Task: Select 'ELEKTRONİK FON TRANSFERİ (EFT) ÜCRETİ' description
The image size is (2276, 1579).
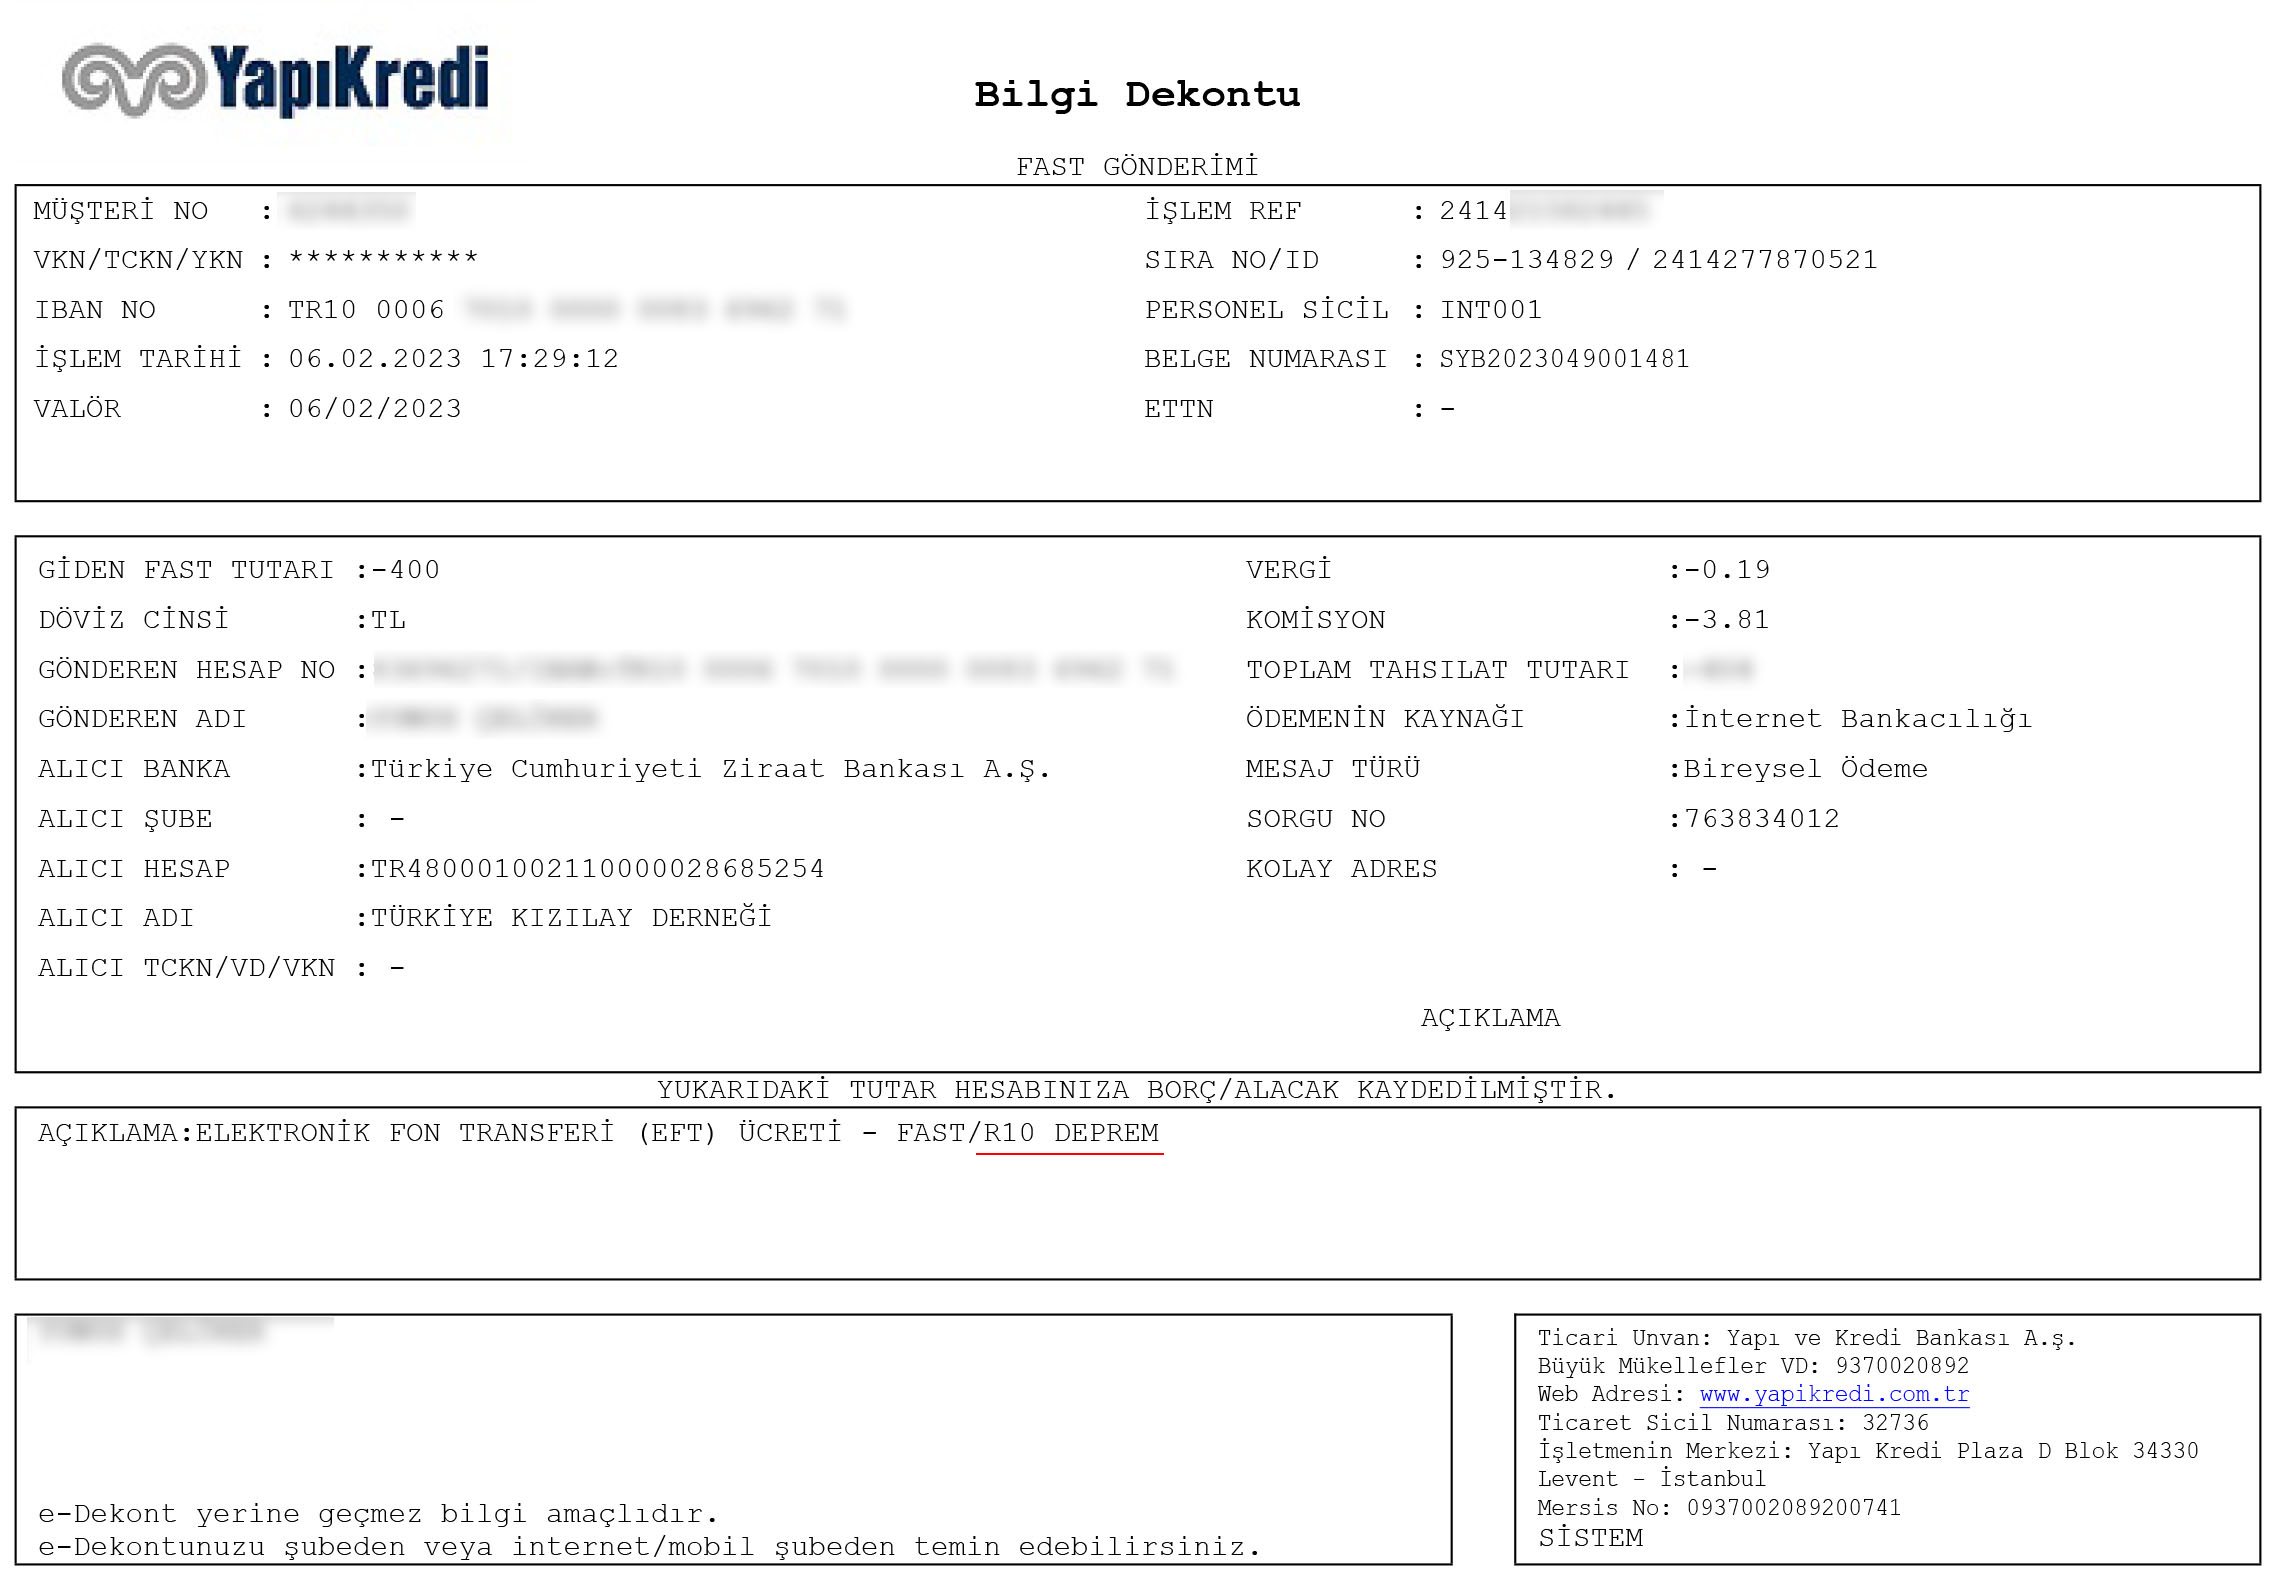Action: (519, 1133)
